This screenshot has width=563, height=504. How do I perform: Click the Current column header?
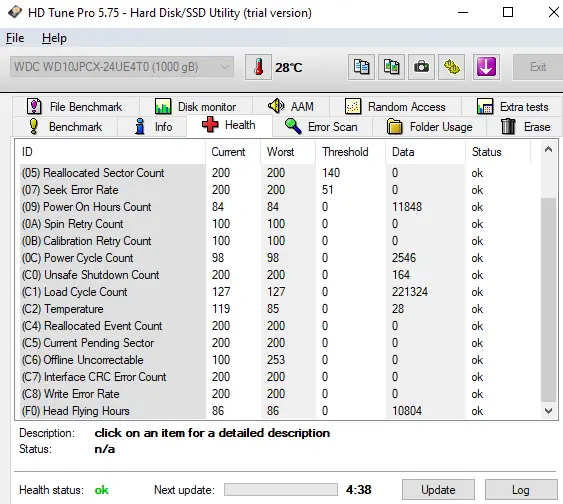233,152
